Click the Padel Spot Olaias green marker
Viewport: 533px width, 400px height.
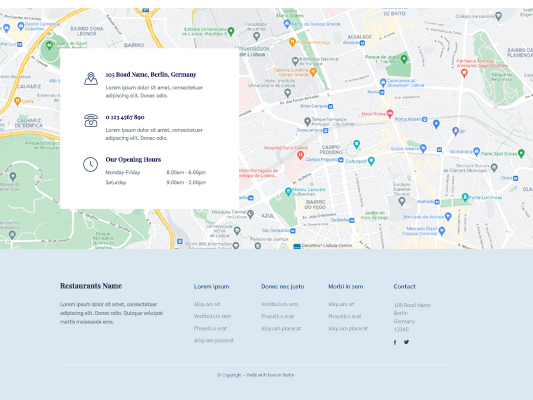click(x=521, y=153)
